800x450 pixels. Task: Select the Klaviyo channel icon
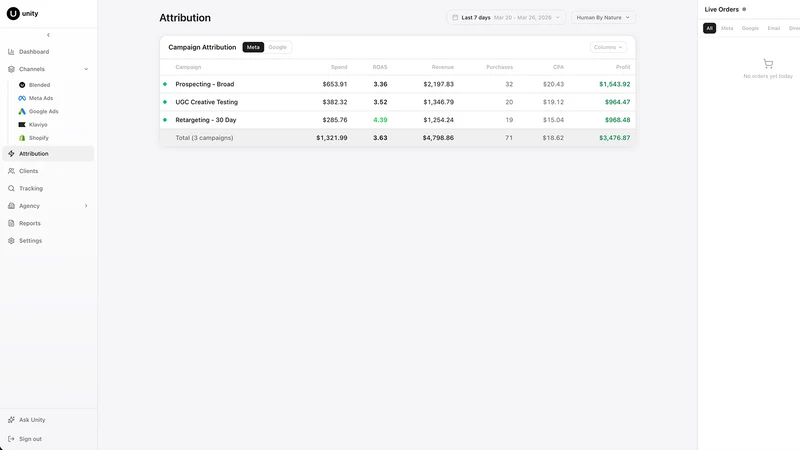coord(22,124)
